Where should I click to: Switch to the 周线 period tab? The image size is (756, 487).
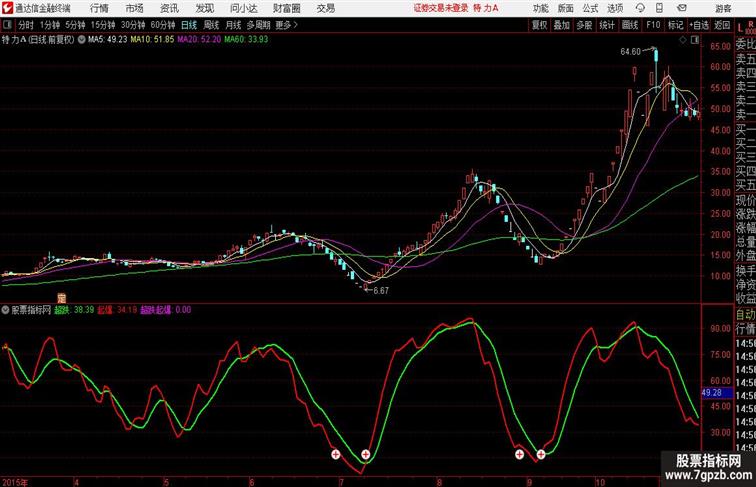click(x=211, y=25)
